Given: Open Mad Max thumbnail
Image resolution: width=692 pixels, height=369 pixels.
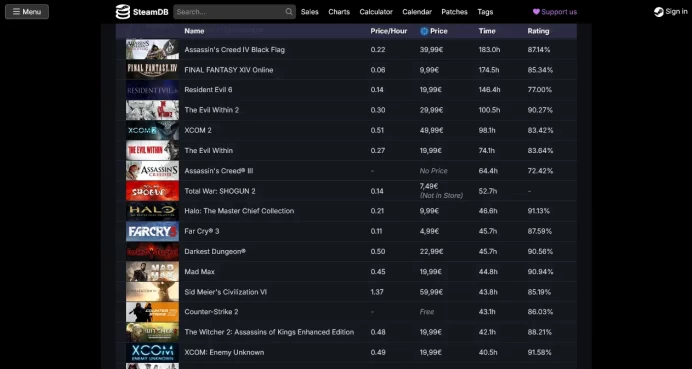Looking at the screenshot, I should pyautogui.click(x=152, y=271).
